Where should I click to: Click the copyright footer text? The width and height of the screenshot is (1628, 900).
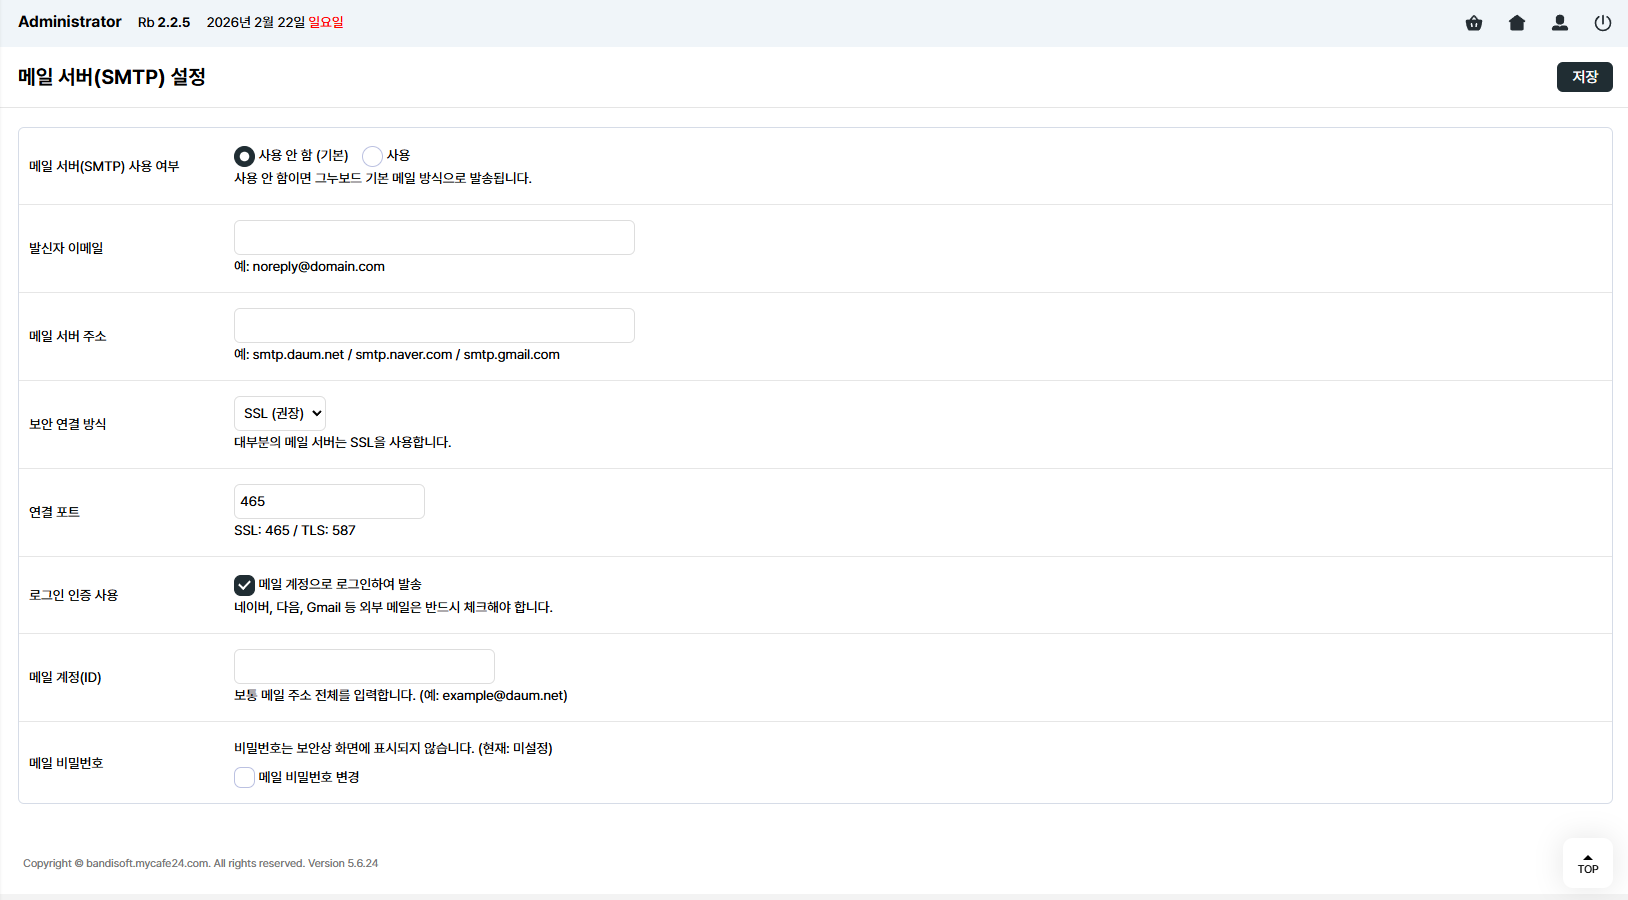[201, 864]
